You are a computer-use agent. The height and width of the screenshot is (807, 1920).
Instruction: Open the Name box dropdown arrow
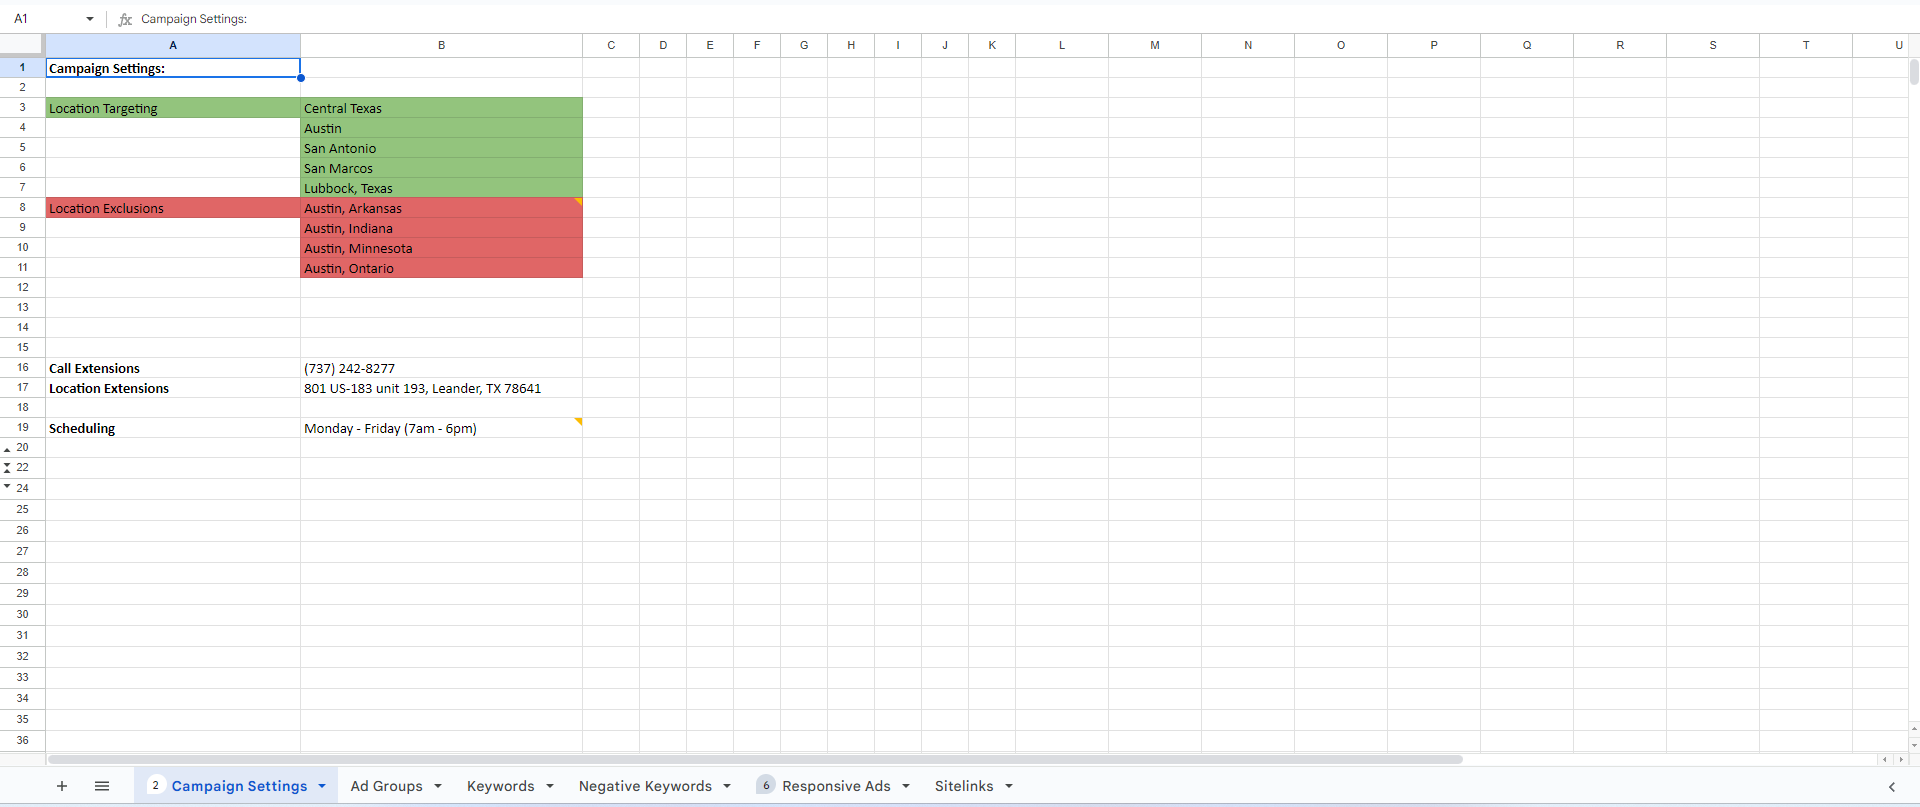[90, 19]
